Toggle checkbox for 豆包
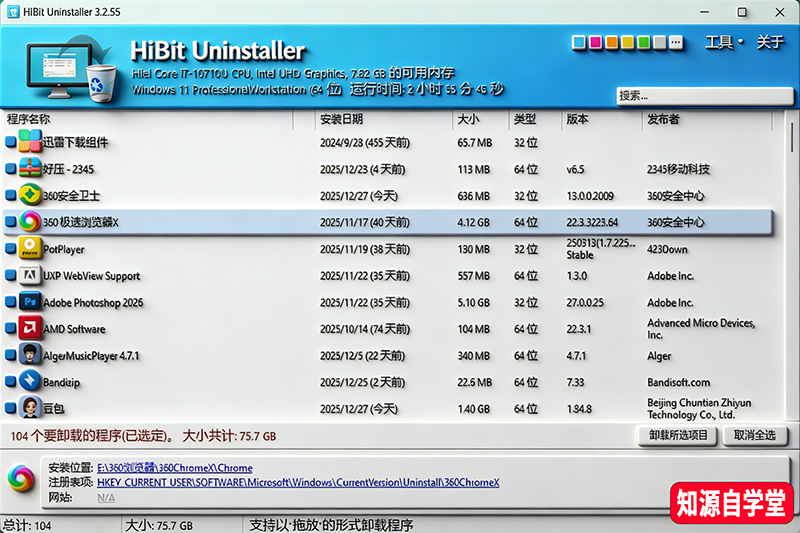 click(x=10, y=408)
